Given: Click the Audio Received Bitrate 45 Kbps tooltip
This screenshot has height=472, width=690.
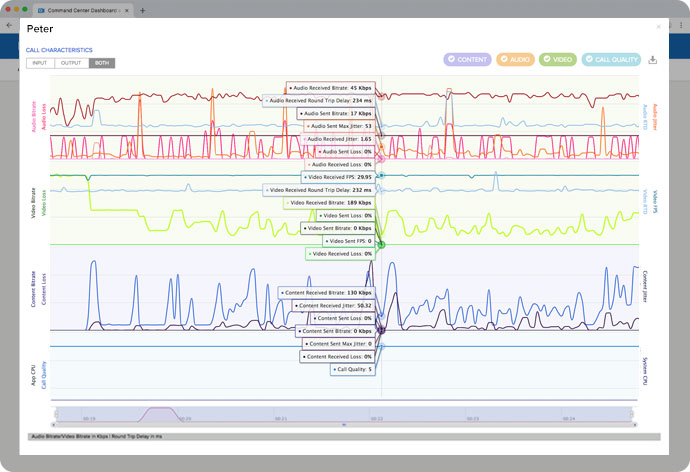Looking at the screenshot, I should point(330,88).
